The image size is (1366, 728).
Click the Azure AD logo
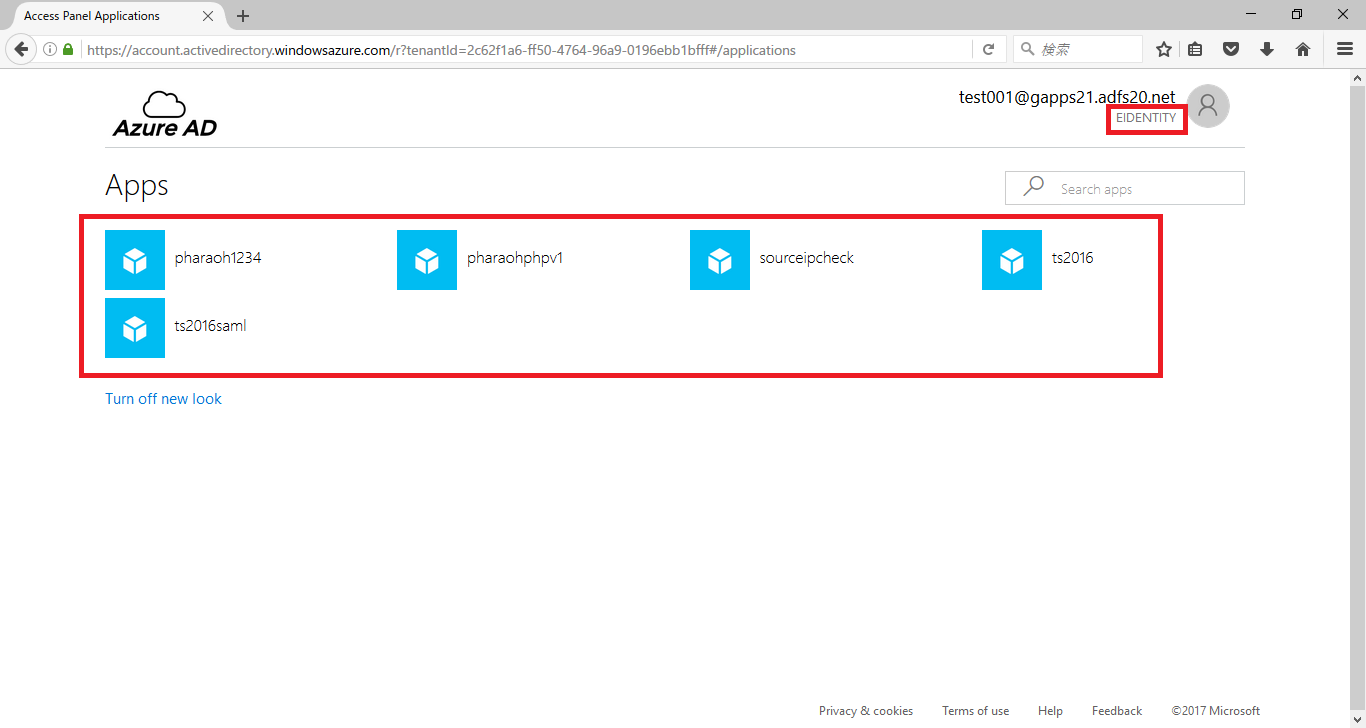(165, 114)
